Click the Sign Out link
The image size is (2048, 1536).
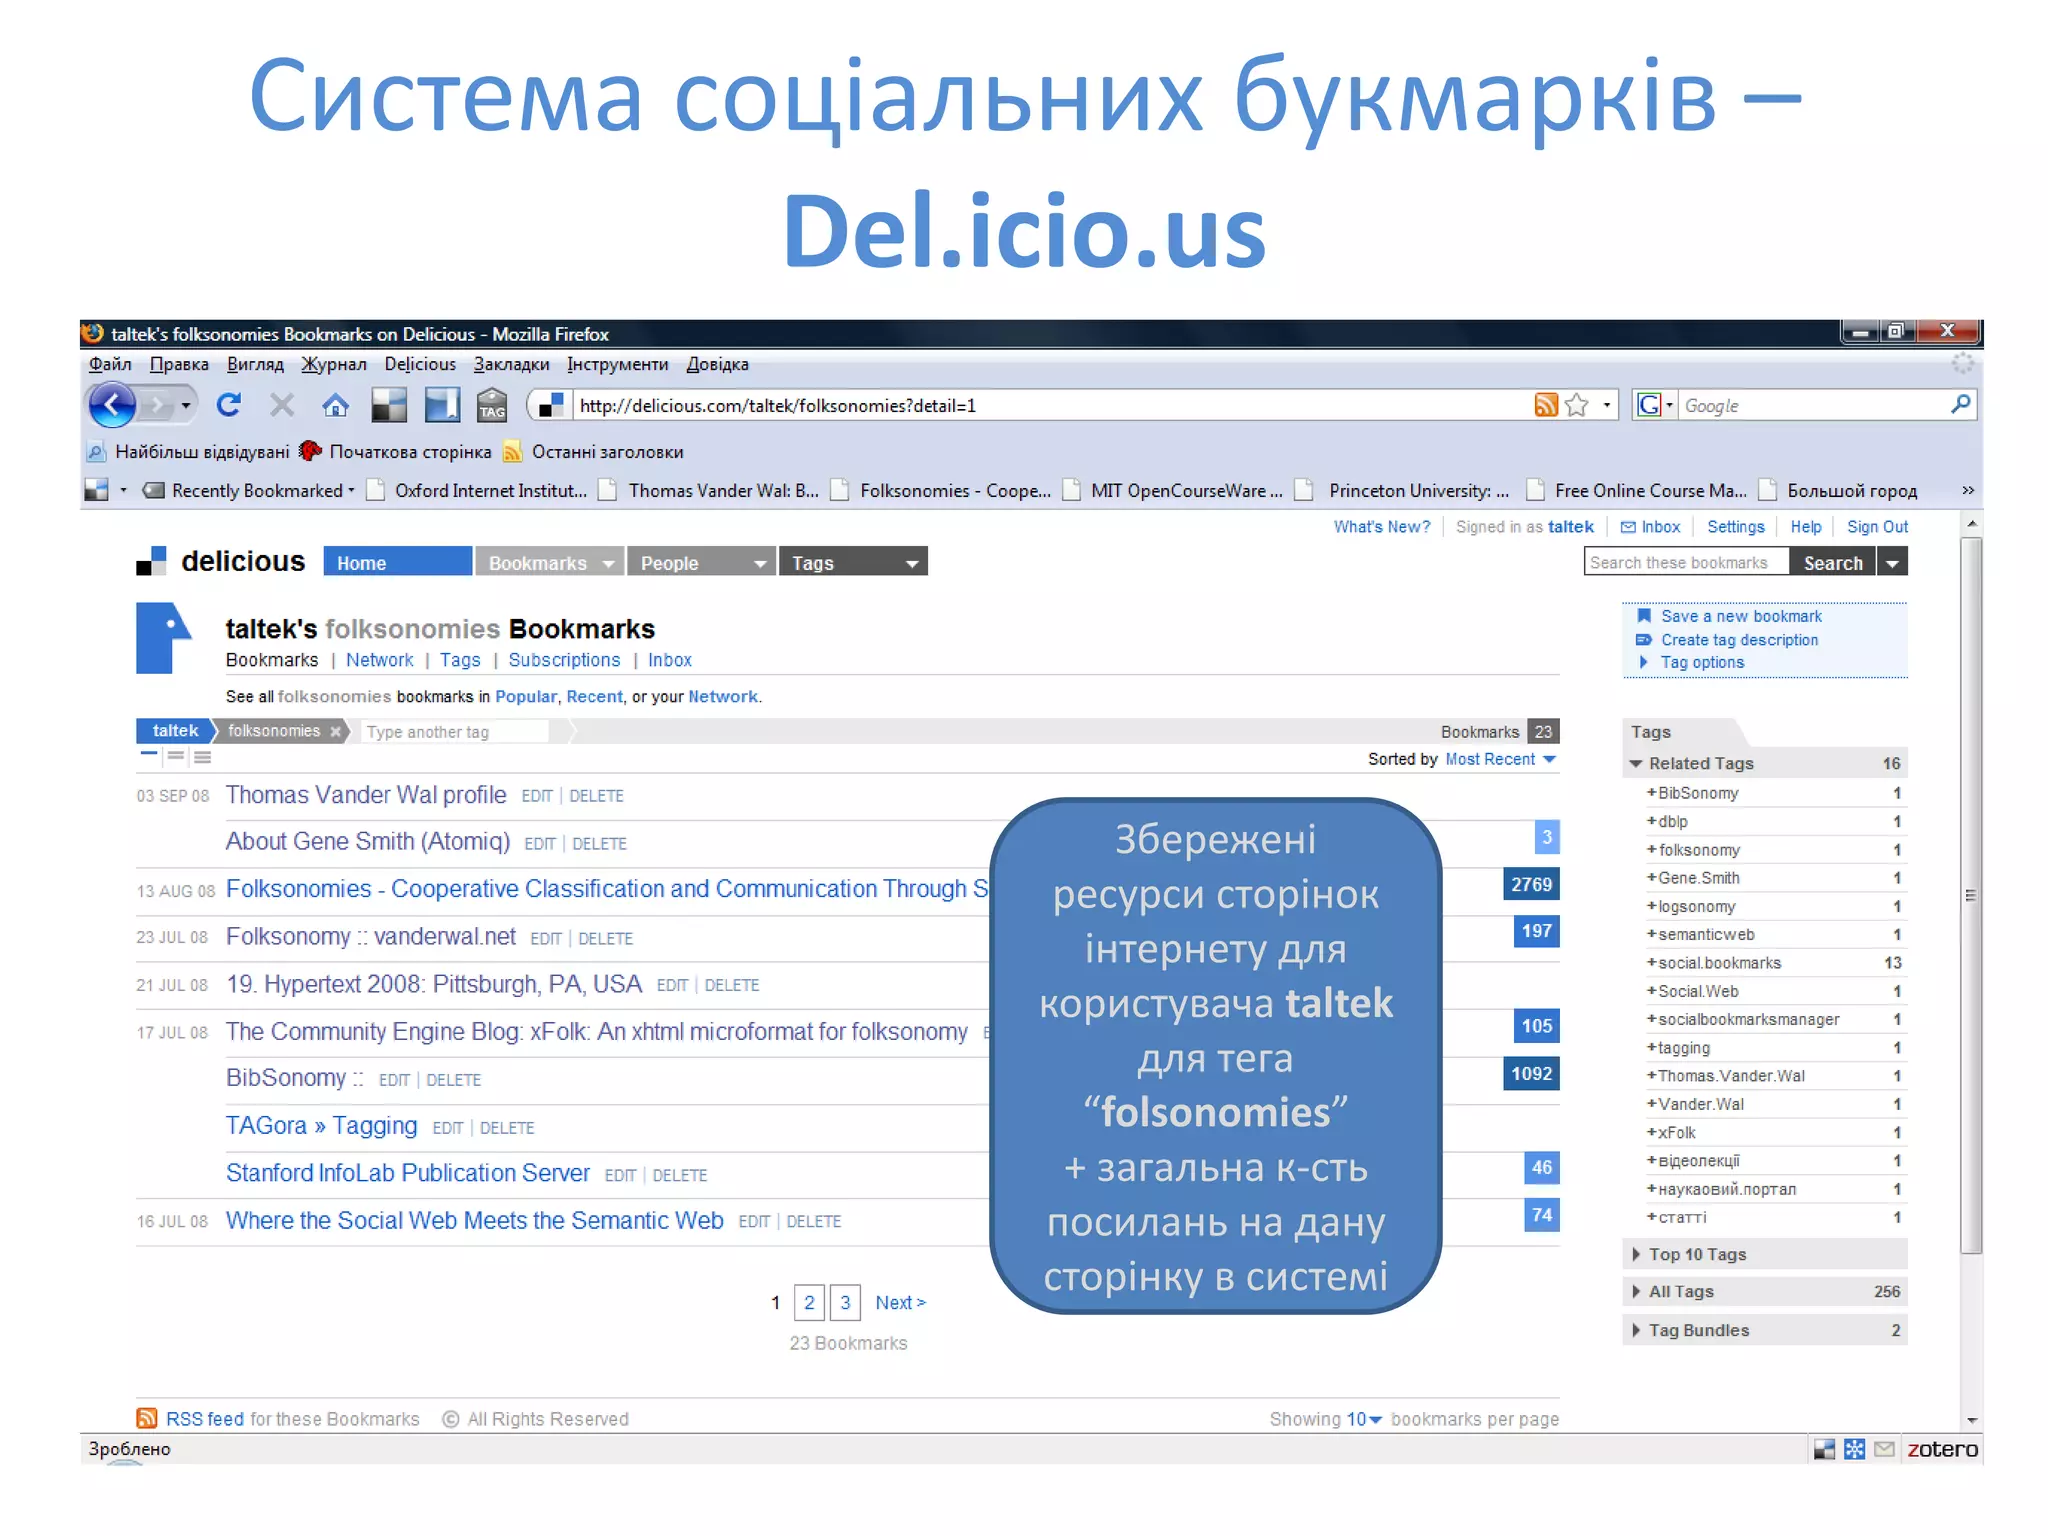1877,527
